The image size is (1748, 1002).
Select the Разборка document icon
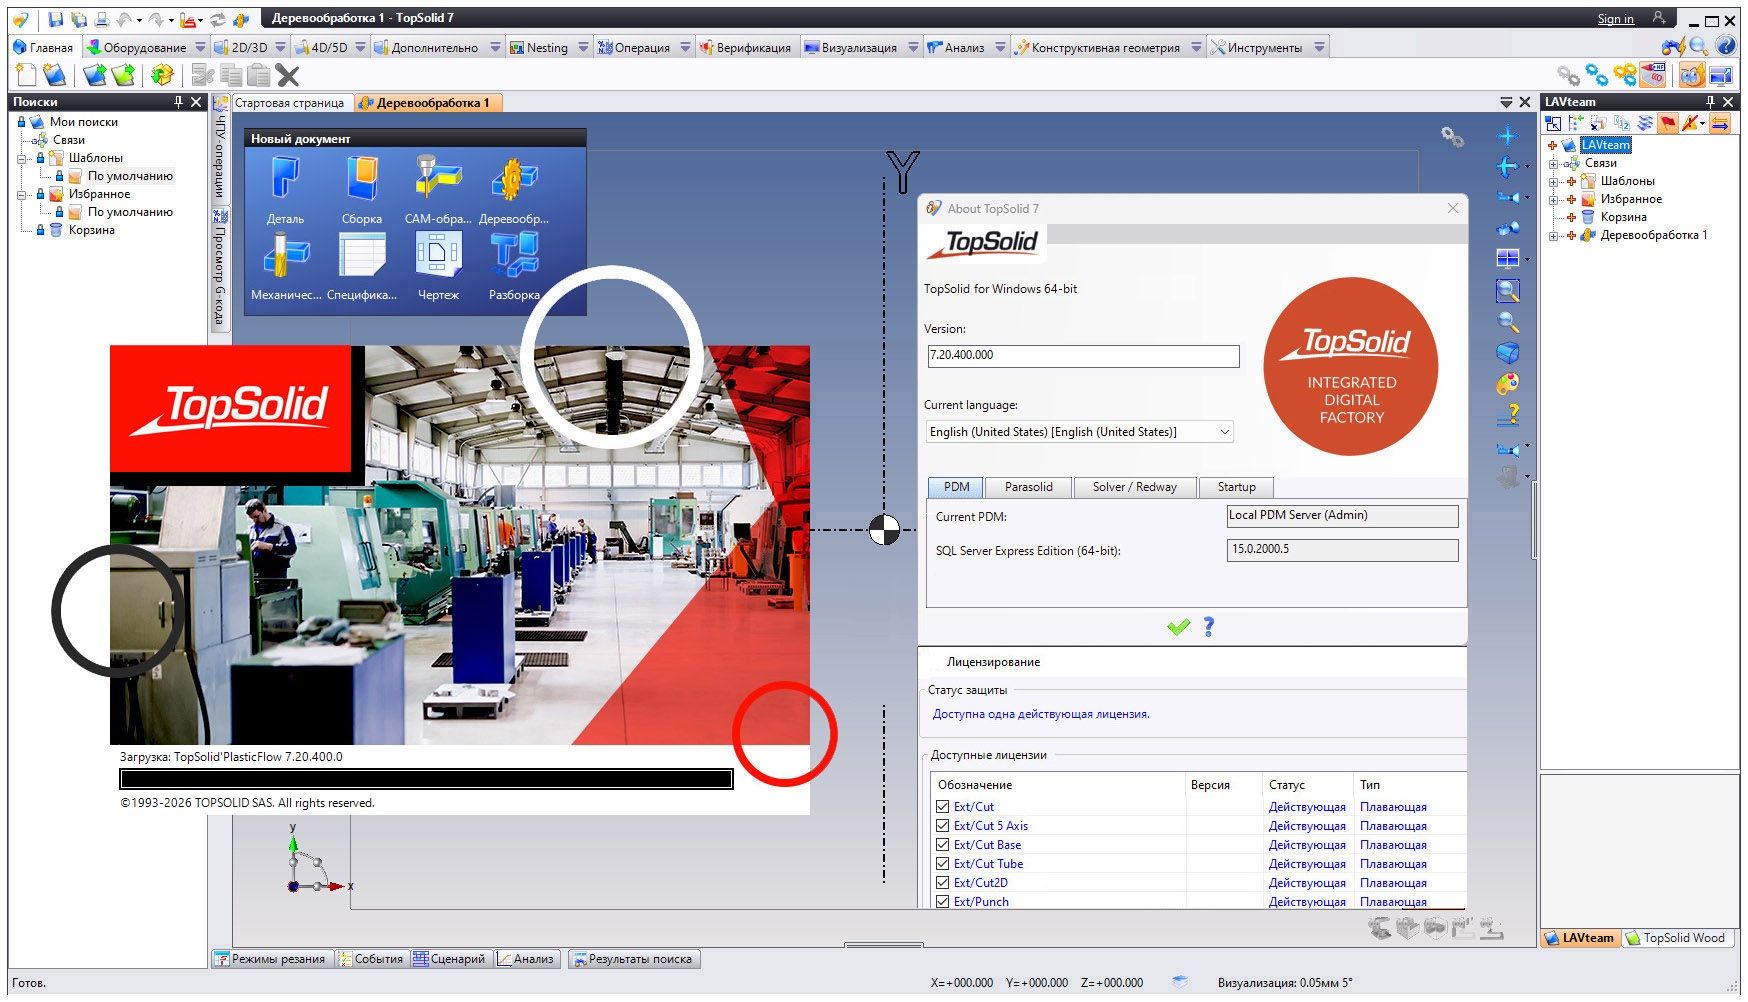(x=514, y=258)
